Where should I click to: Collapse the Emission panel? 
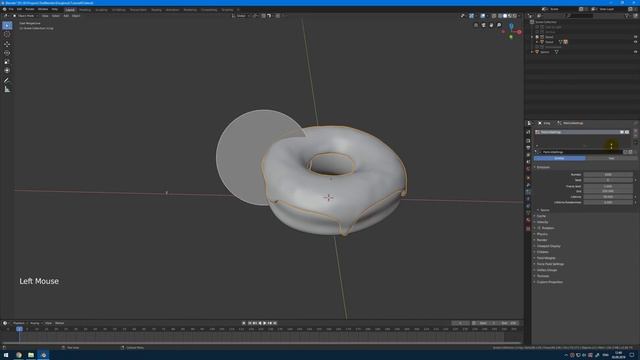pyautogui.click(x=543, y=167)
